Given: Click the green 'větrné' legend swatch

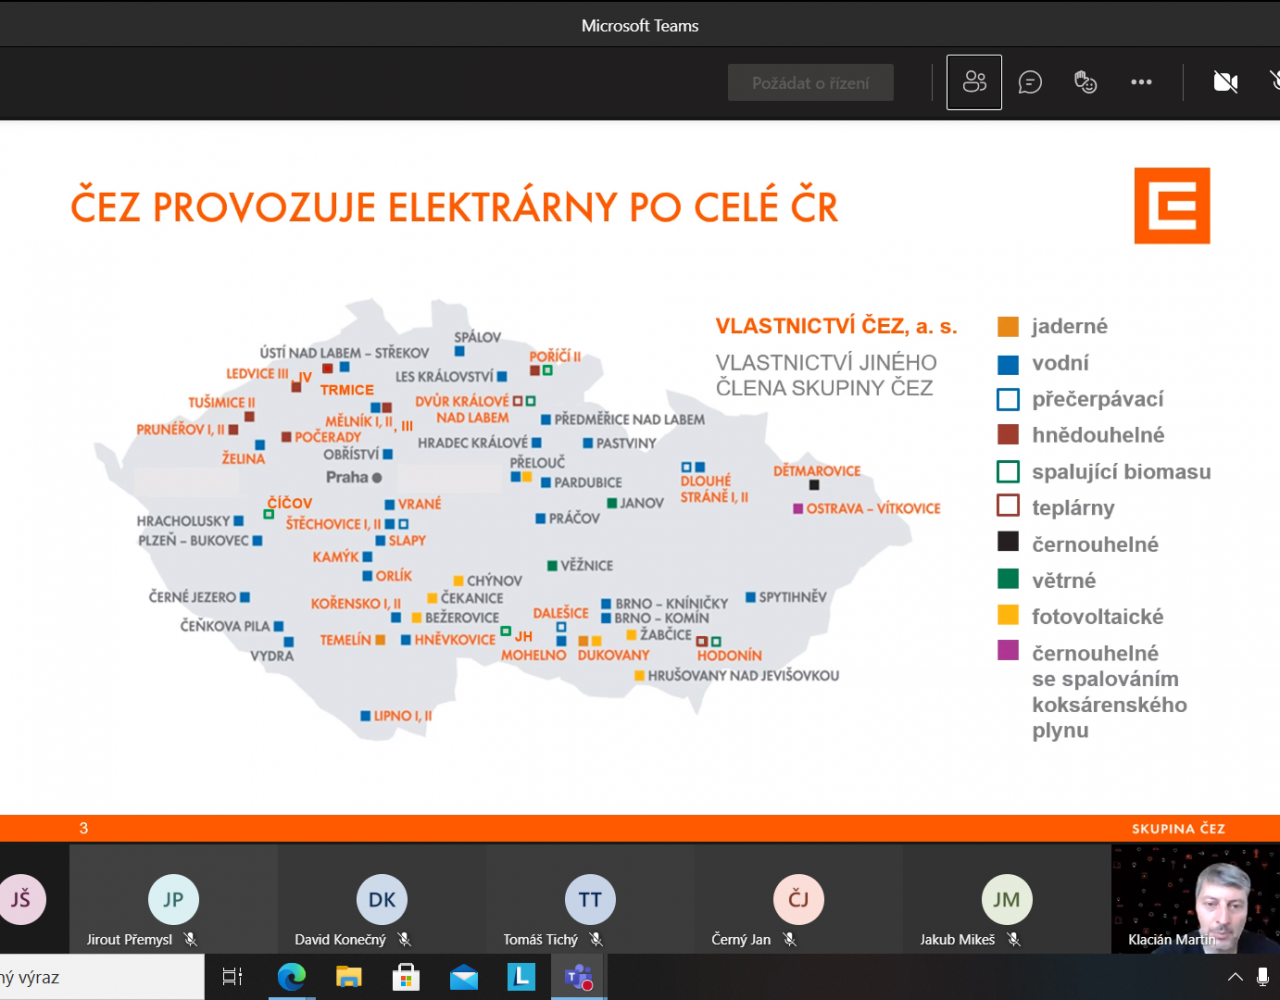Looking at the screenshot, I should (1008, 579).
